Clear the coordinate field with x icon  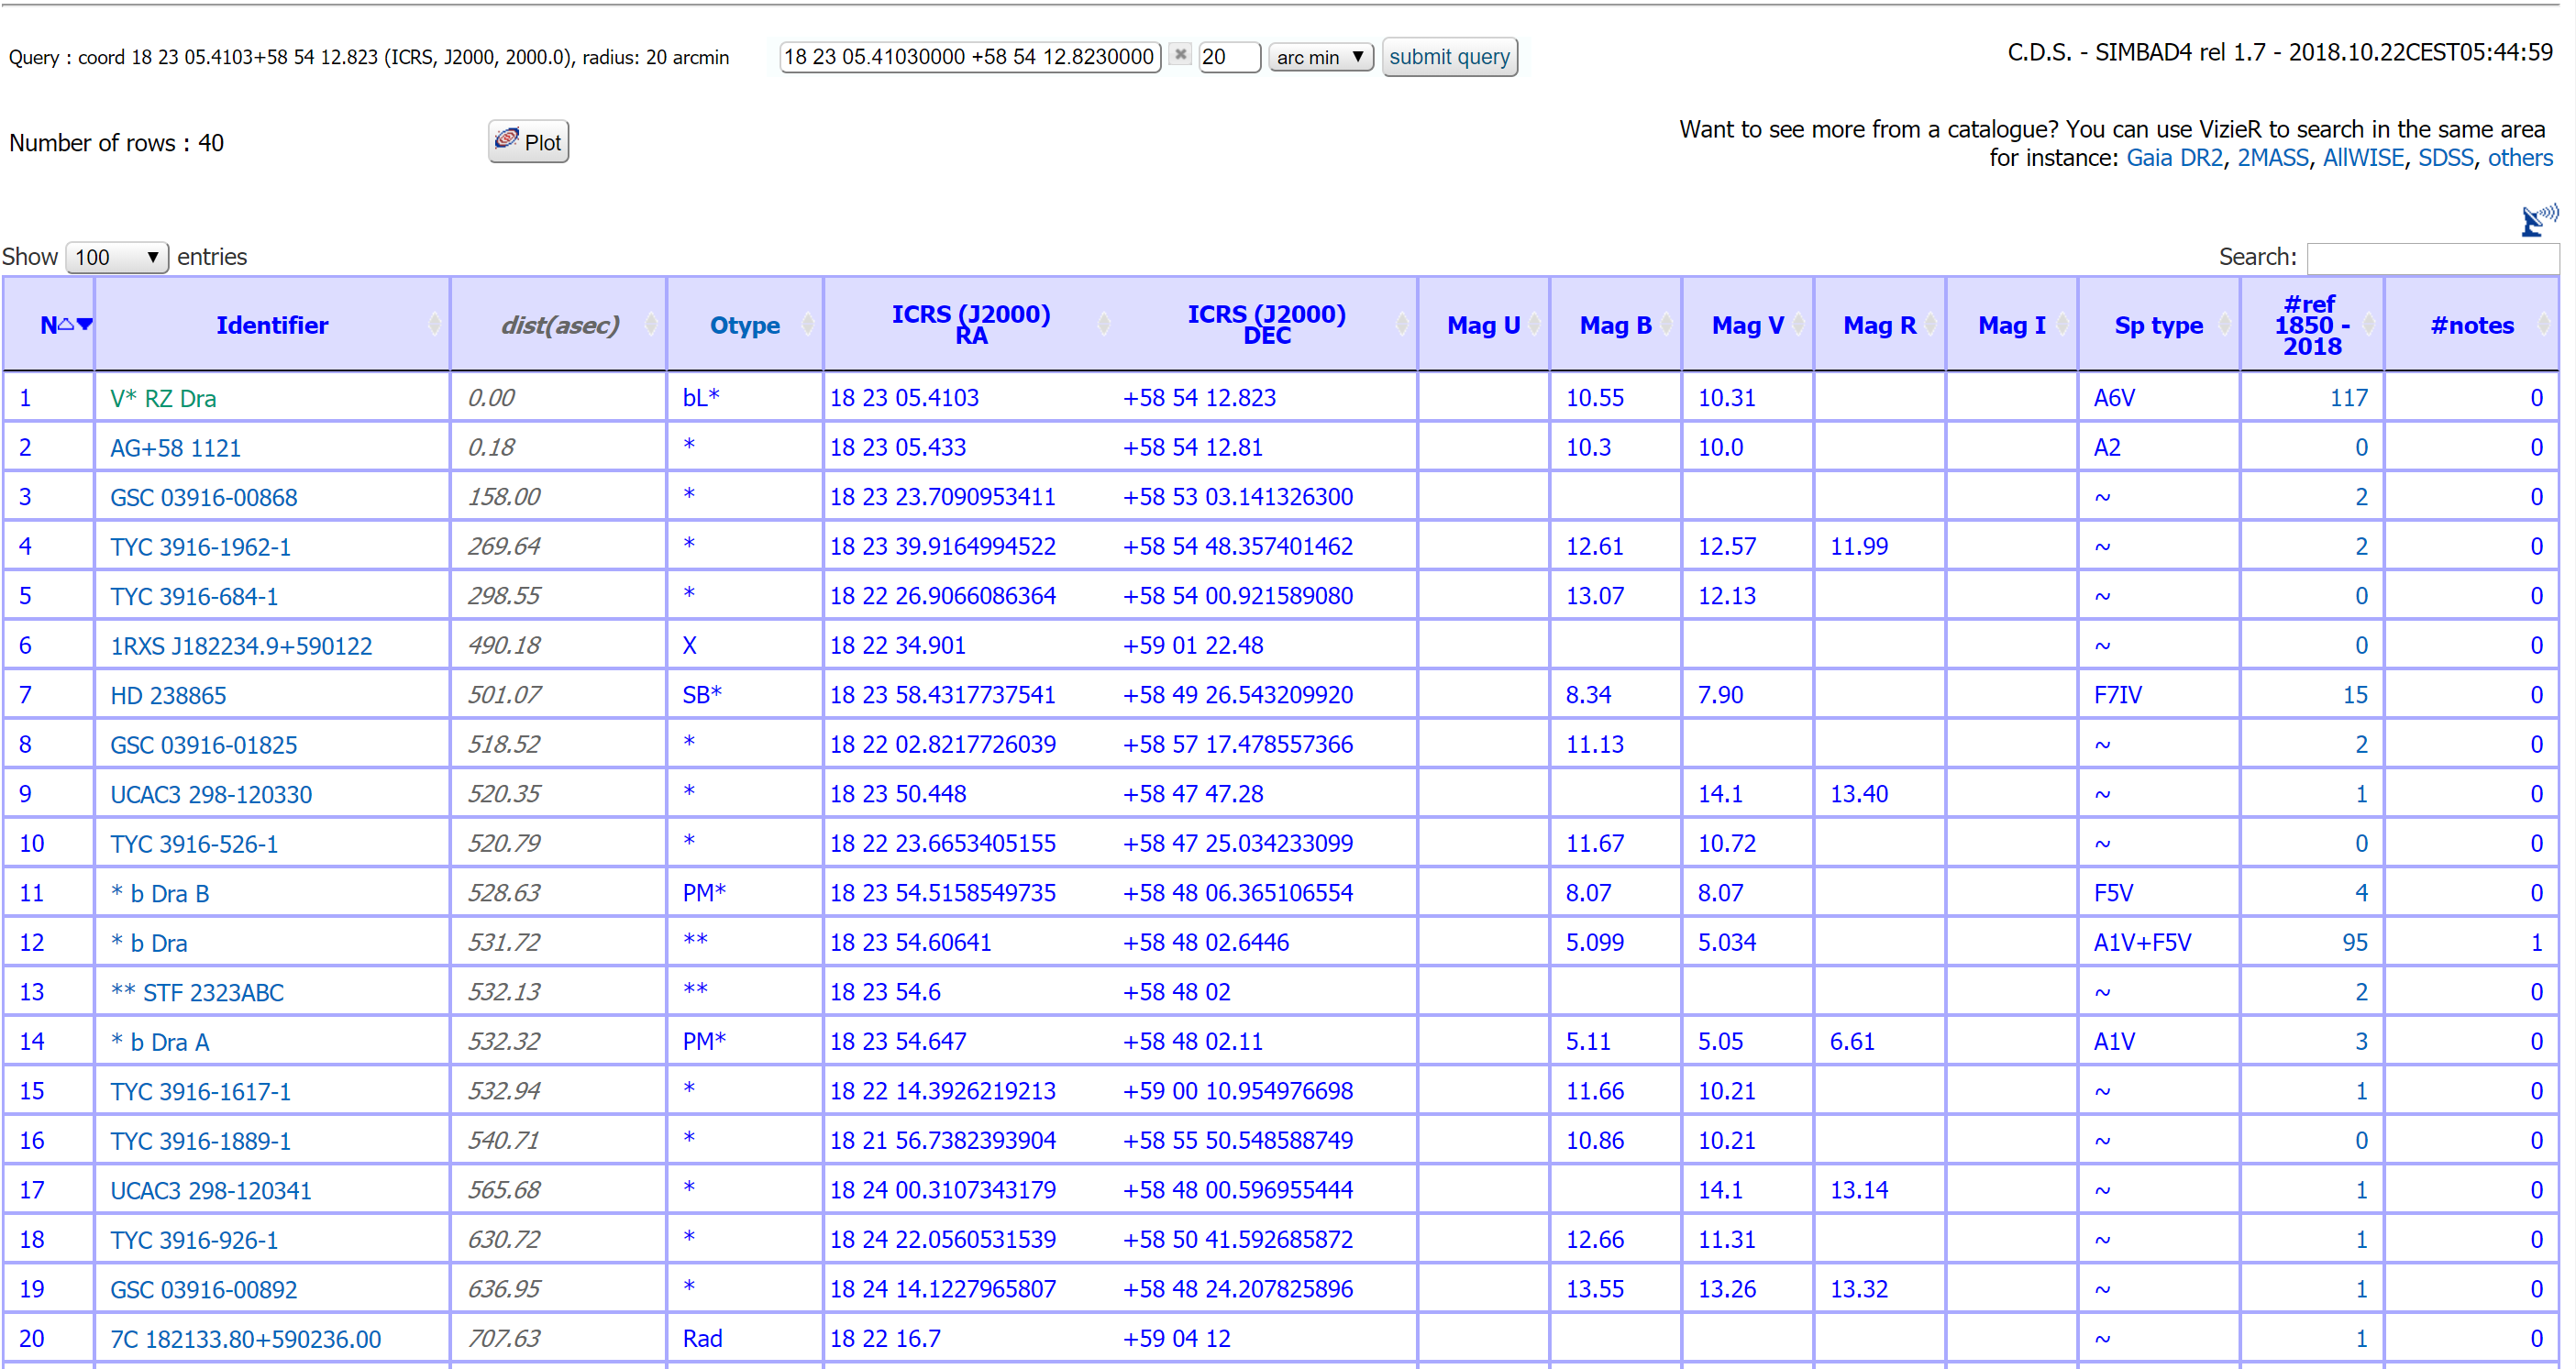point(1180,55)
